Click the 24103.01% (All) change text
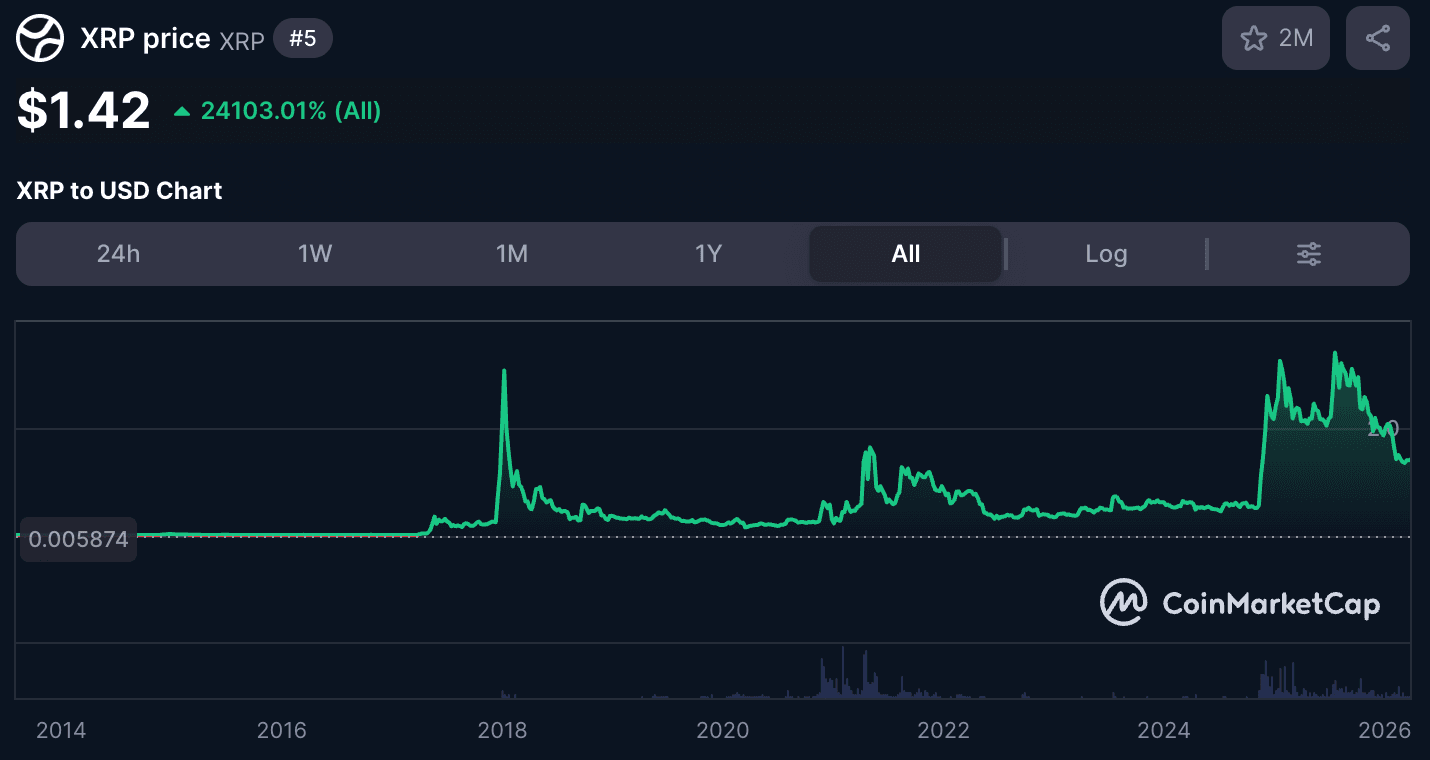Screen dimensions: 1430x760 point(290,111)
